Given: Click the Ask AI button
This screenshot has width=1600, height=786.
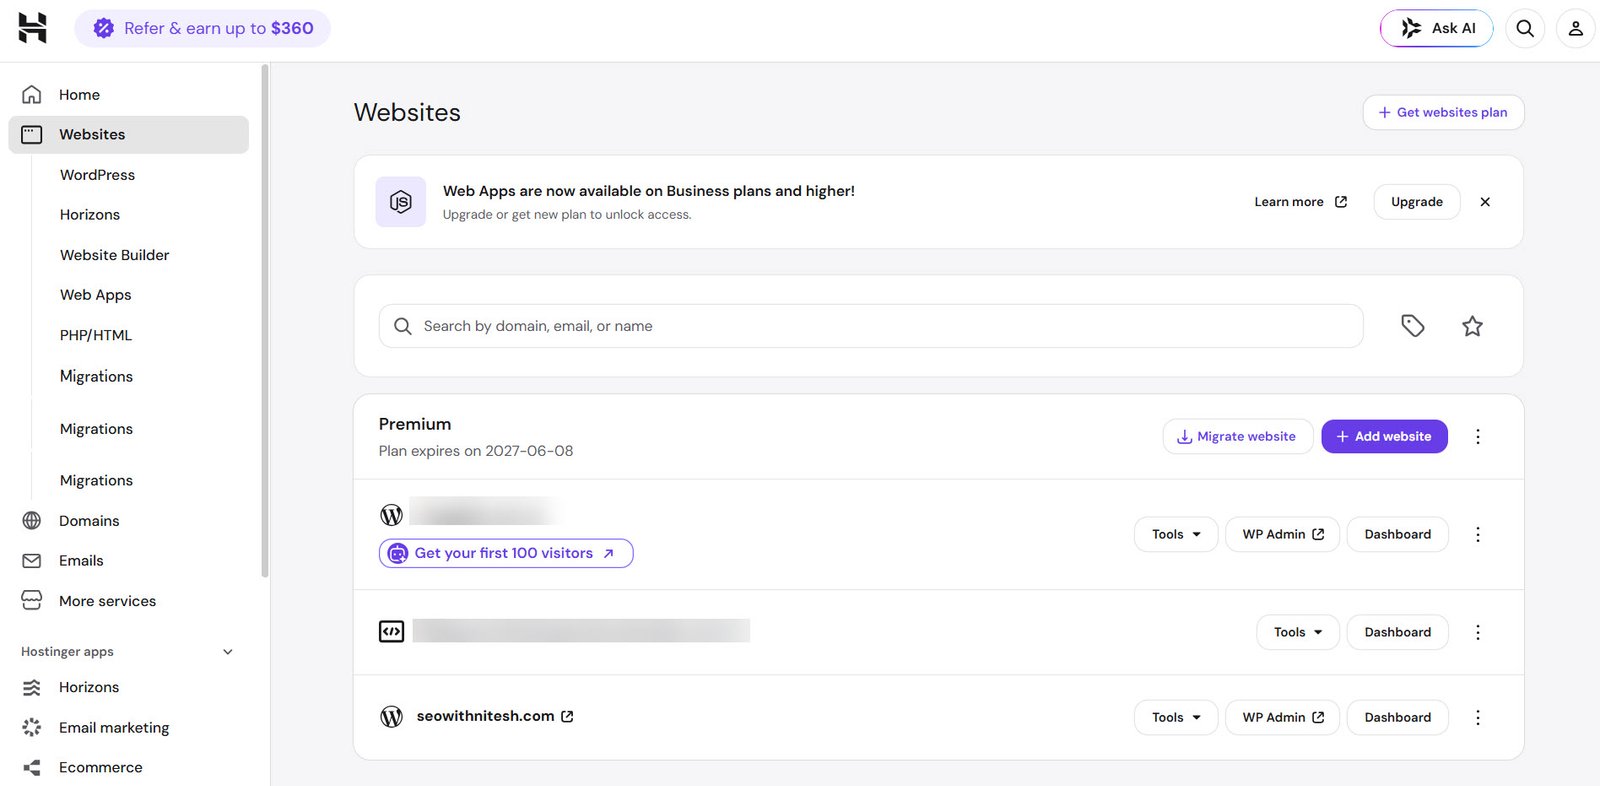Looking at the screenshot, I should [1436, 28].
